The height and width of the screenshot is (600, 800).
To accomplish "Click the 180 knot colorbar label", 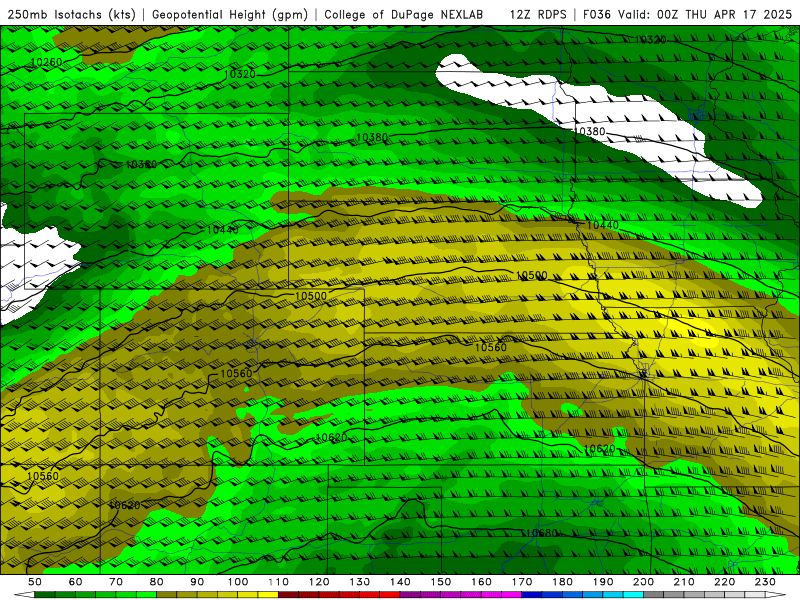I will pyautogui.click(x=562, y=582).
